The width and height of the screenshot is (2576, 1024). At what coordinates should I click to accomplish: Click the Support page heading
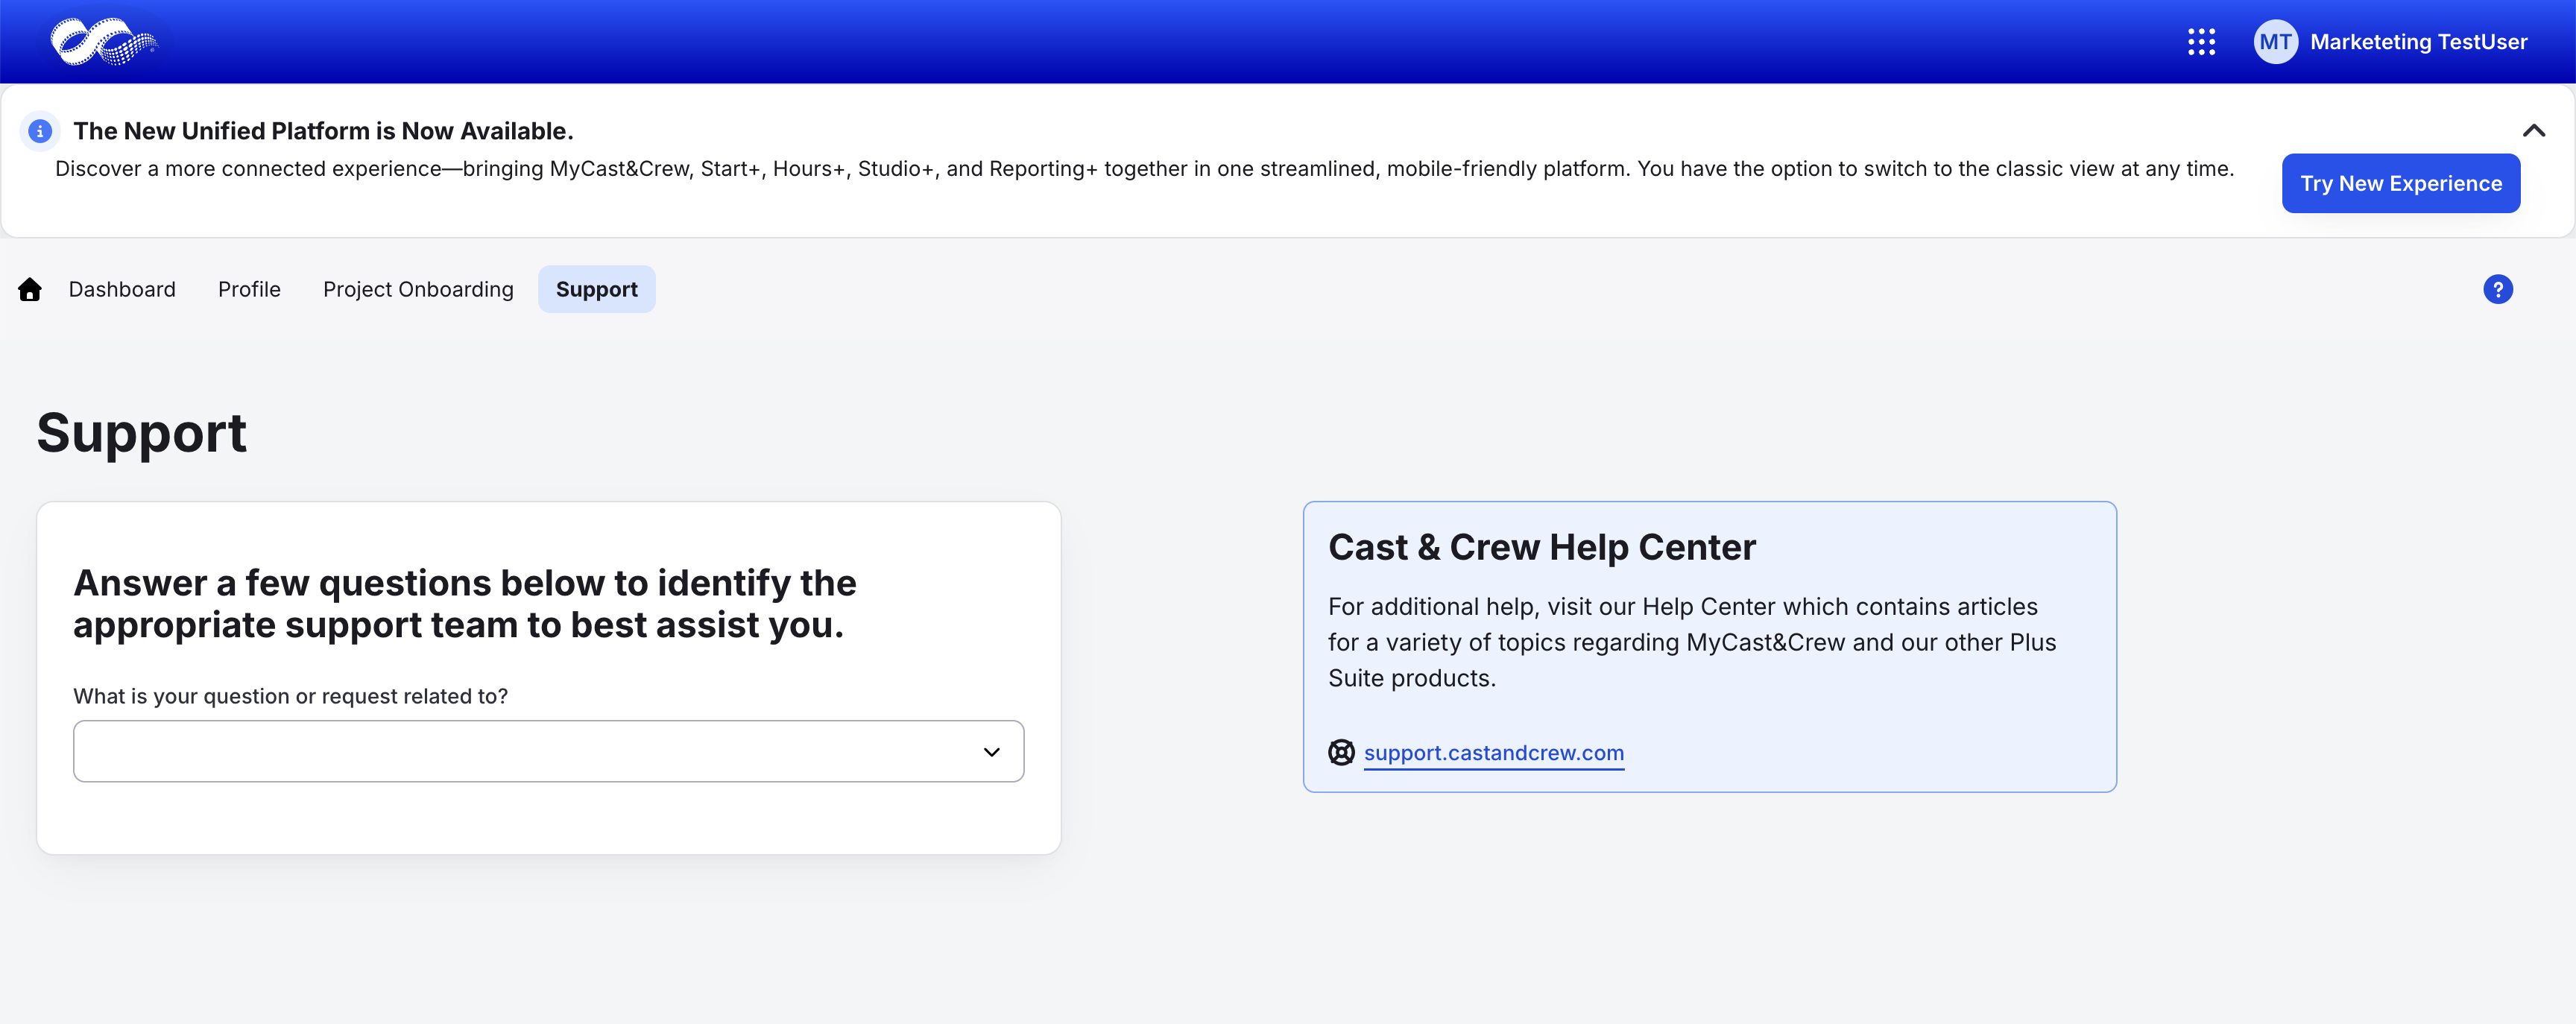click(141, 434)
